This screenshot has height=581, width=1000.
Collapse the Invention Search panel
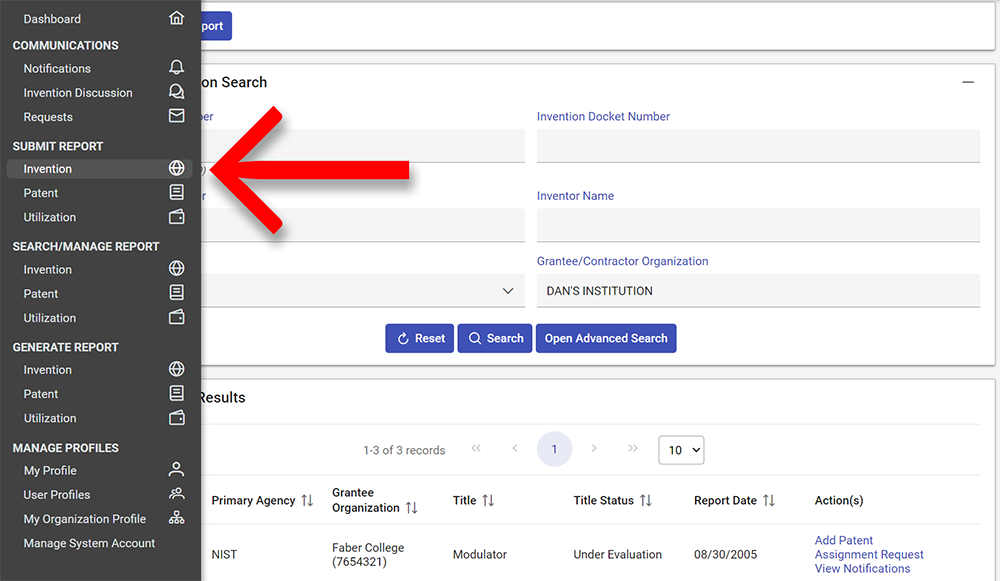967,83
